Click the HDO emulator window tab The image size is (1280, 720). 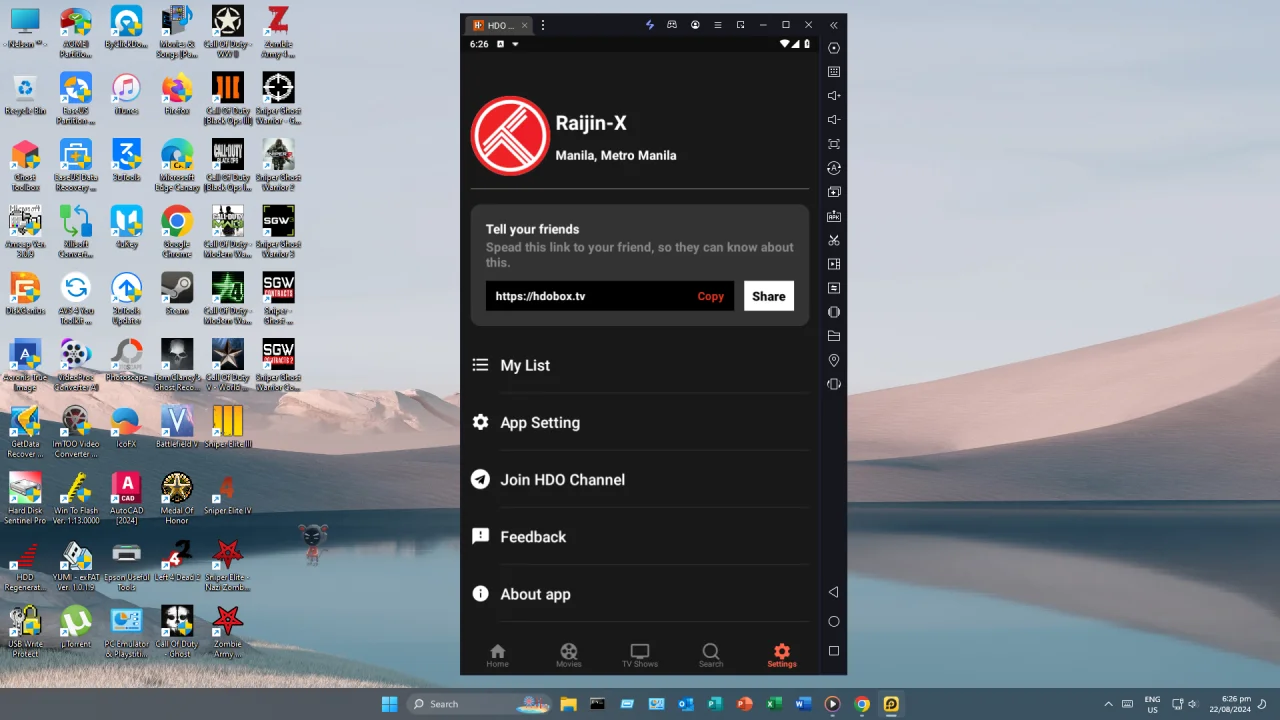(x=500, y=25)
